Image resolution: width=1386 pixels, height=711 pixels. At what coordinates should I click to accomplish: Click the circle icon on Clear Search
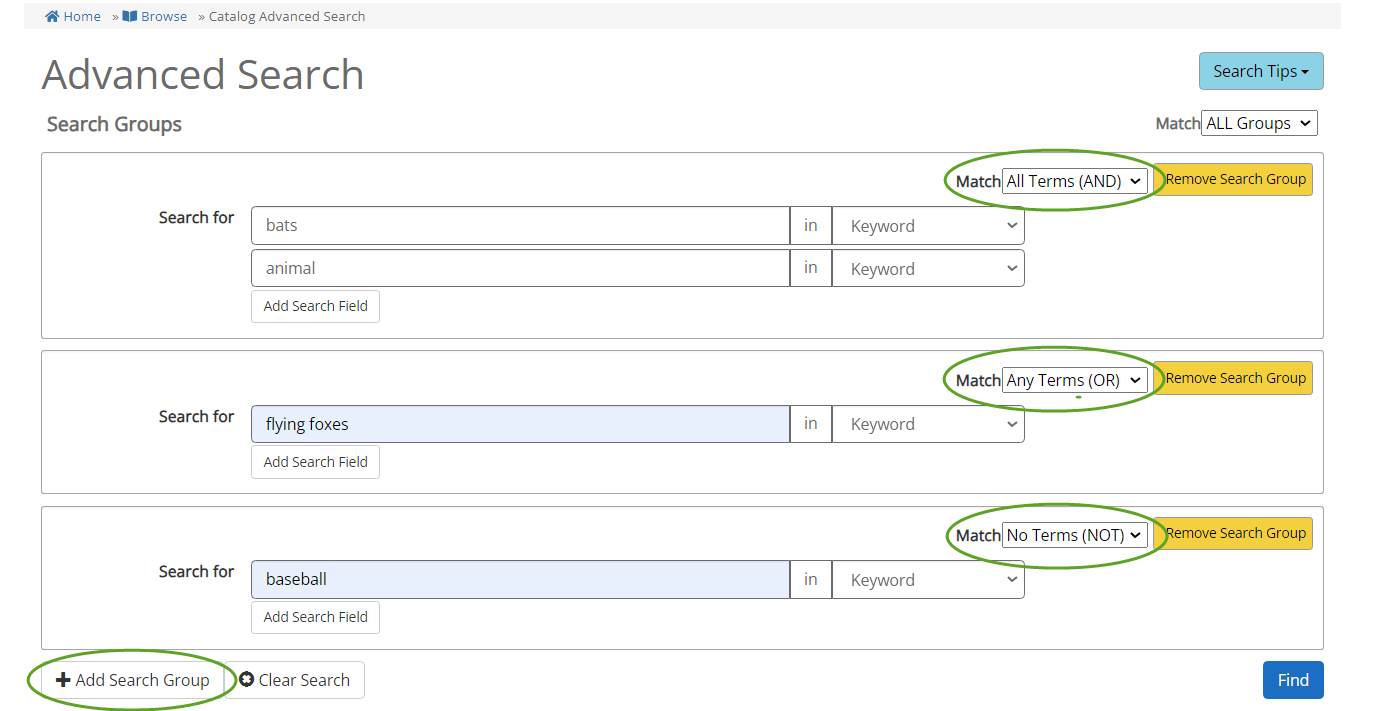pyautogui.click(x=247, y=680)
